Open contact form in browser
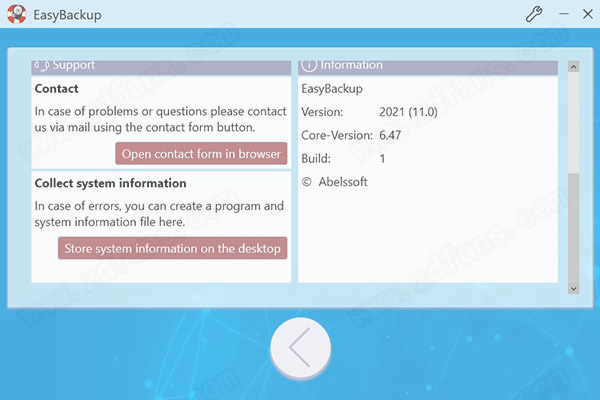The image size is (600, 400). (201, 153)
